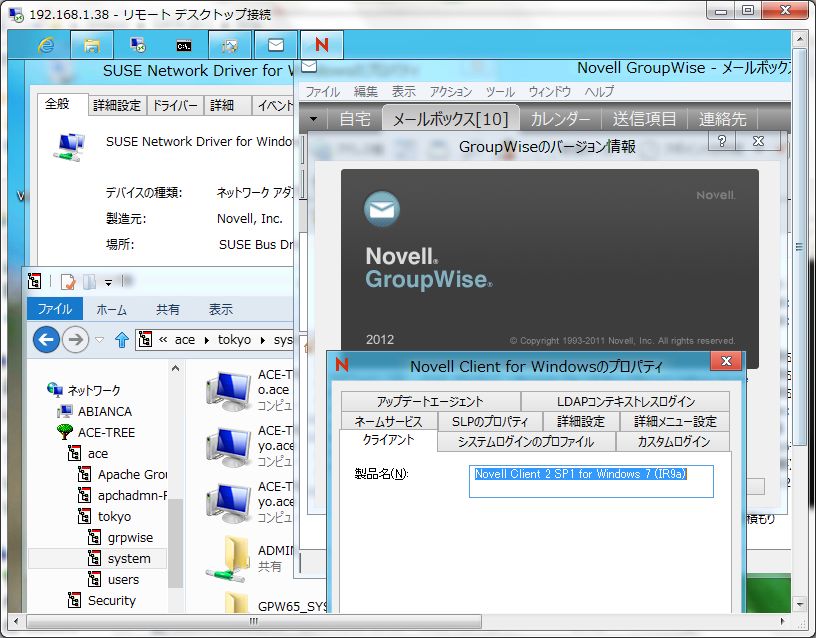Open the GroupWise ファイル menu
This screenshot has width=816, height=638.
[x=322, y=92]
